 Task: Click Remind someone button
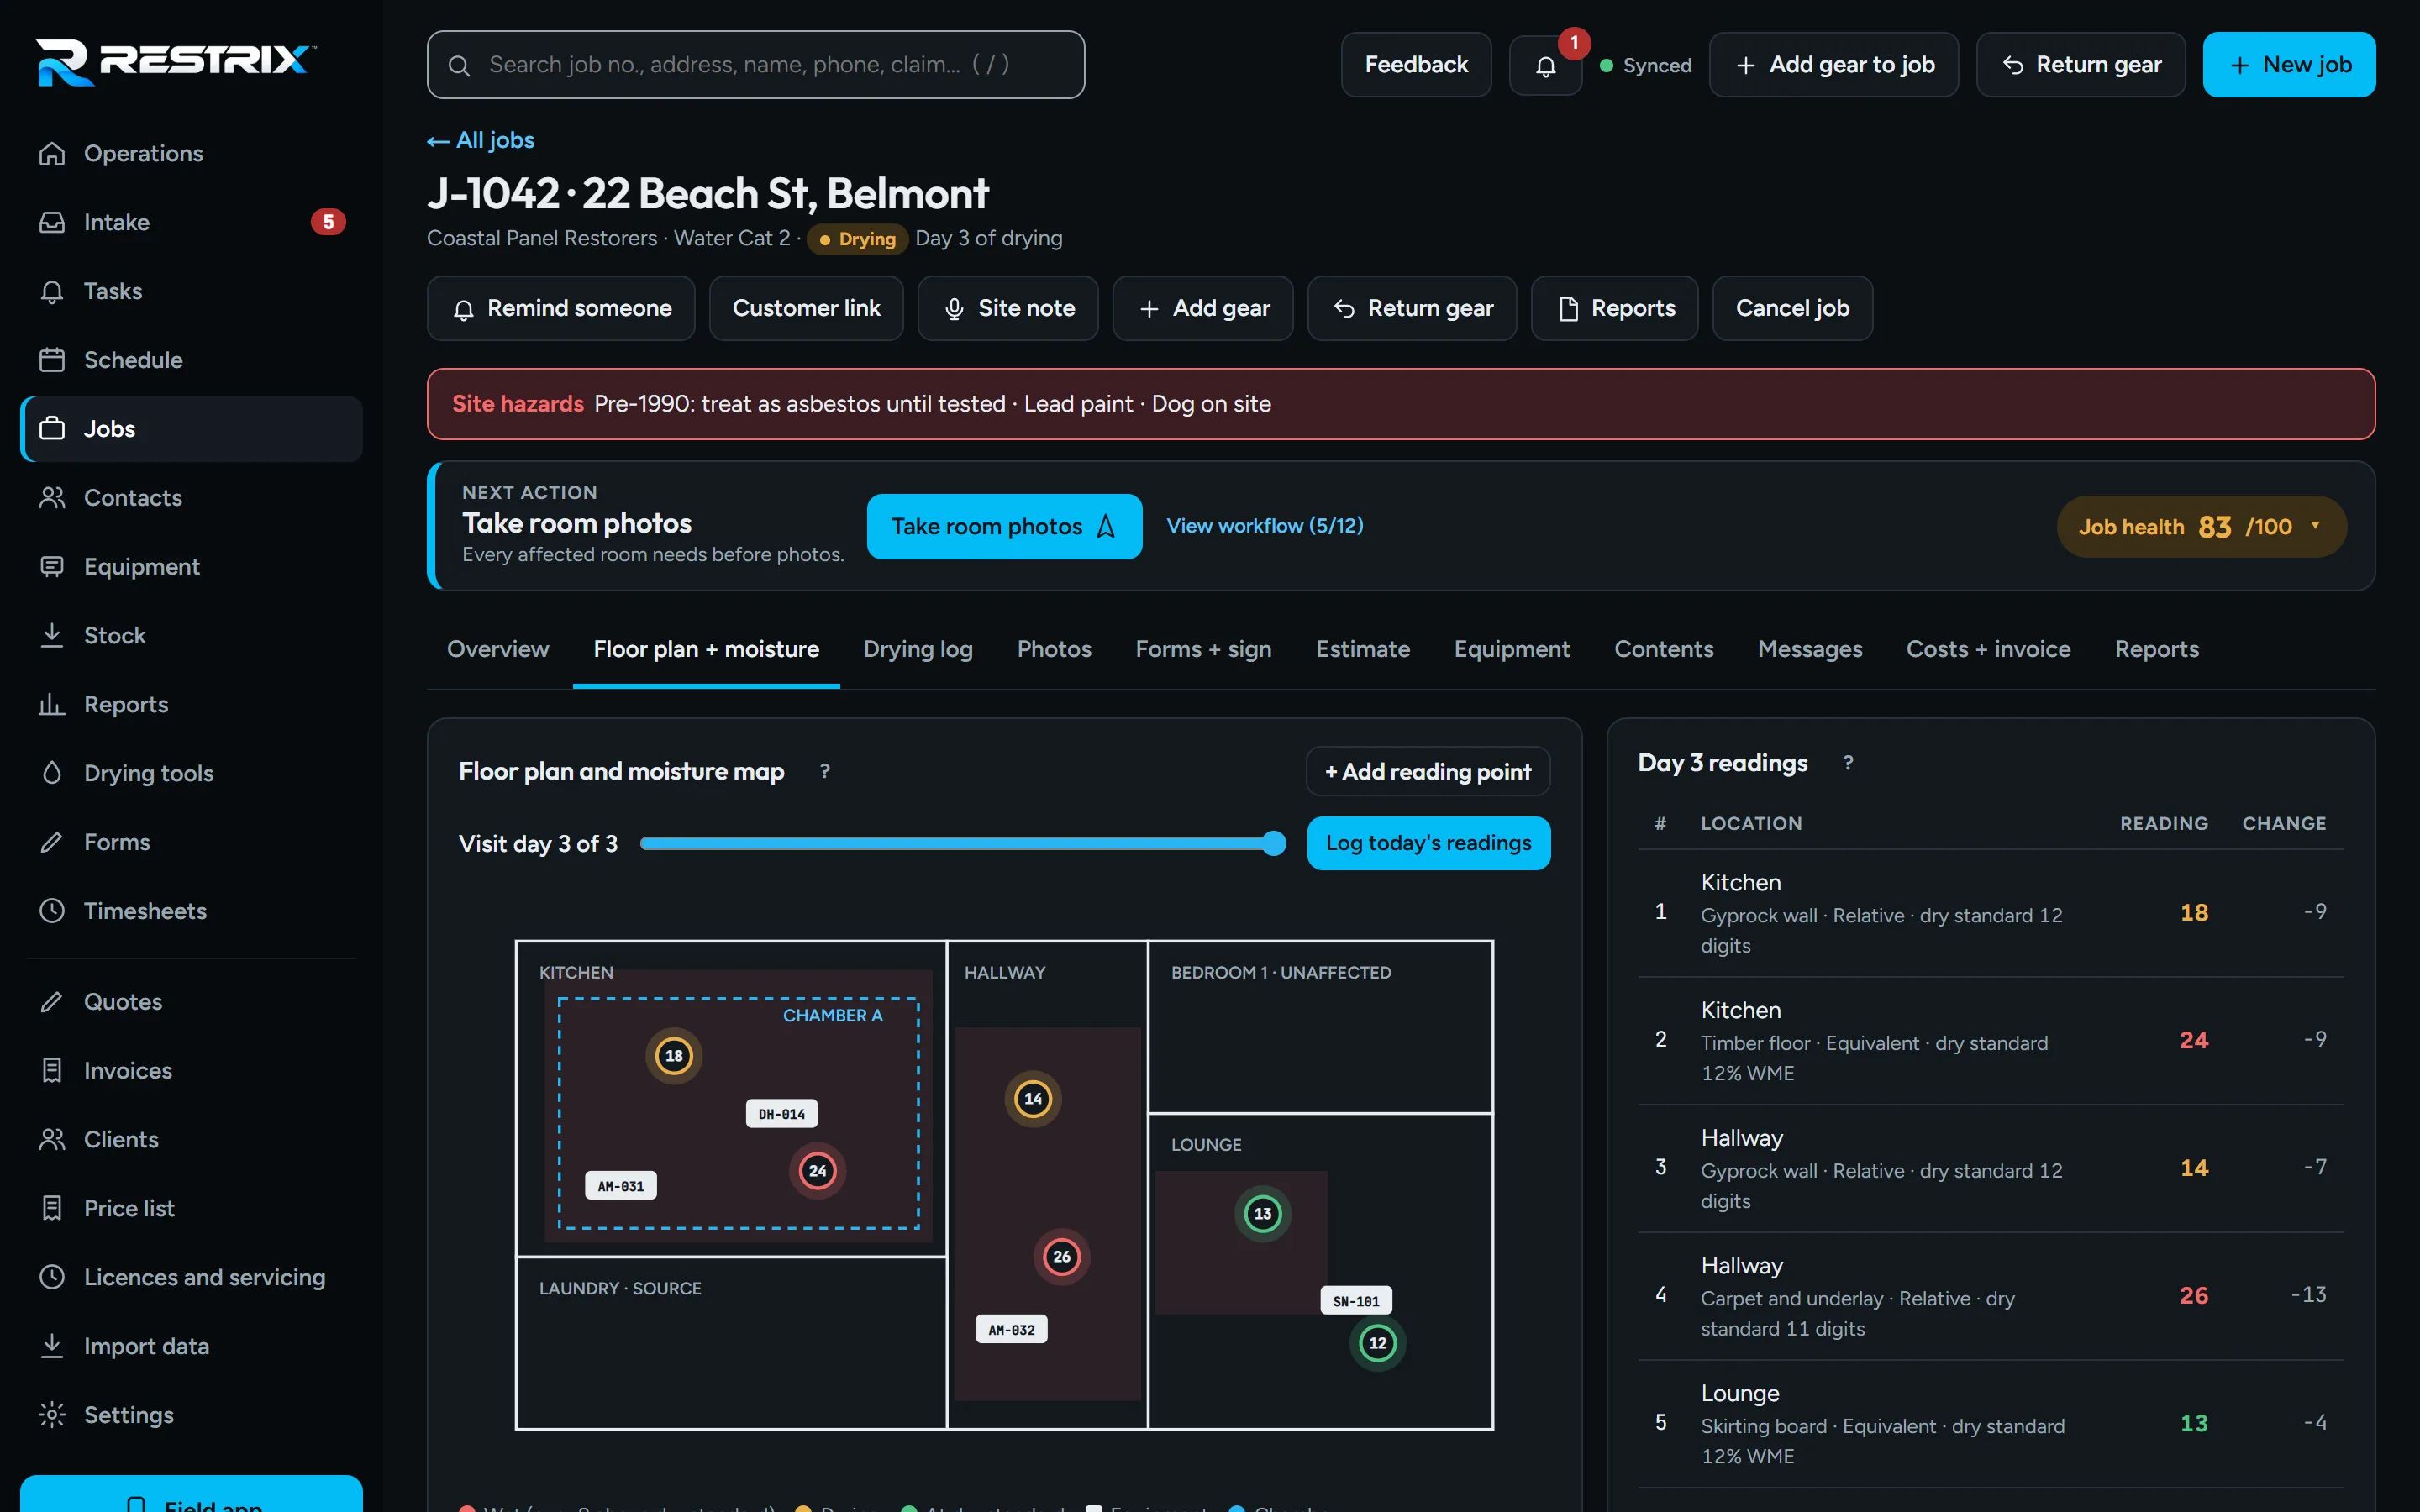561,308
